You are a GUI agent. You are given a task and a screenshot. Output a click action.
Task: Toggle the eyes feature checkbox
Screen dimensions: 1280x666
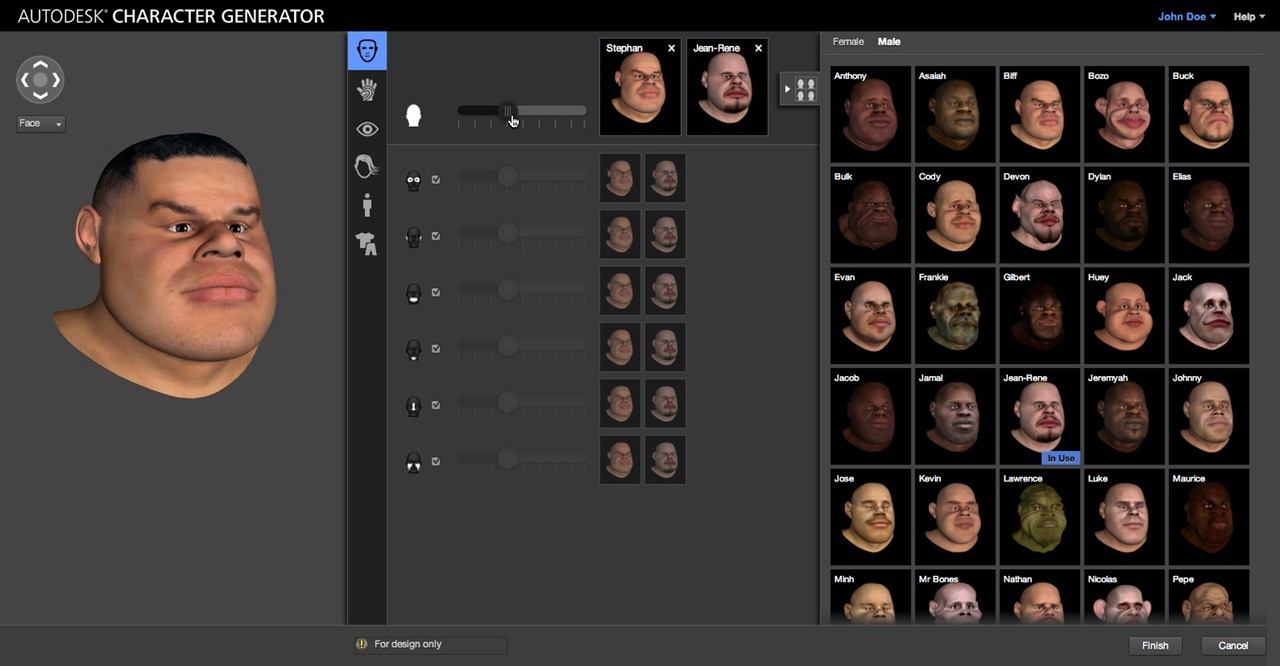pyautogui.click(x=436, y=180)
